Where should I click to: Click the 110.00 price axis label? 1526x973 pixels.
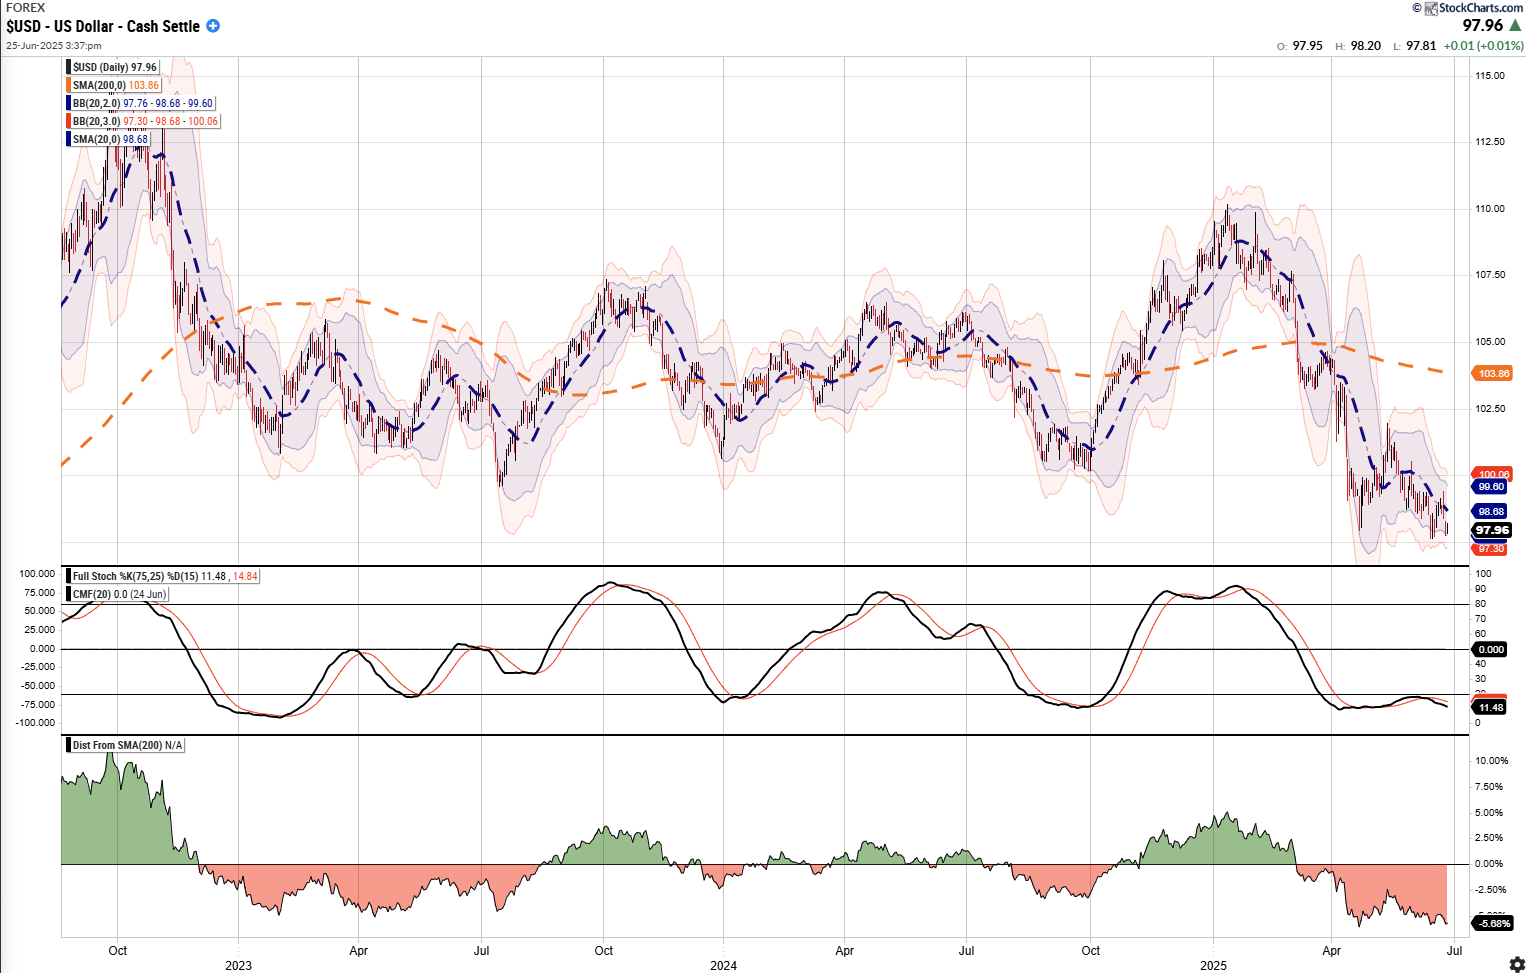(1490, 209)
